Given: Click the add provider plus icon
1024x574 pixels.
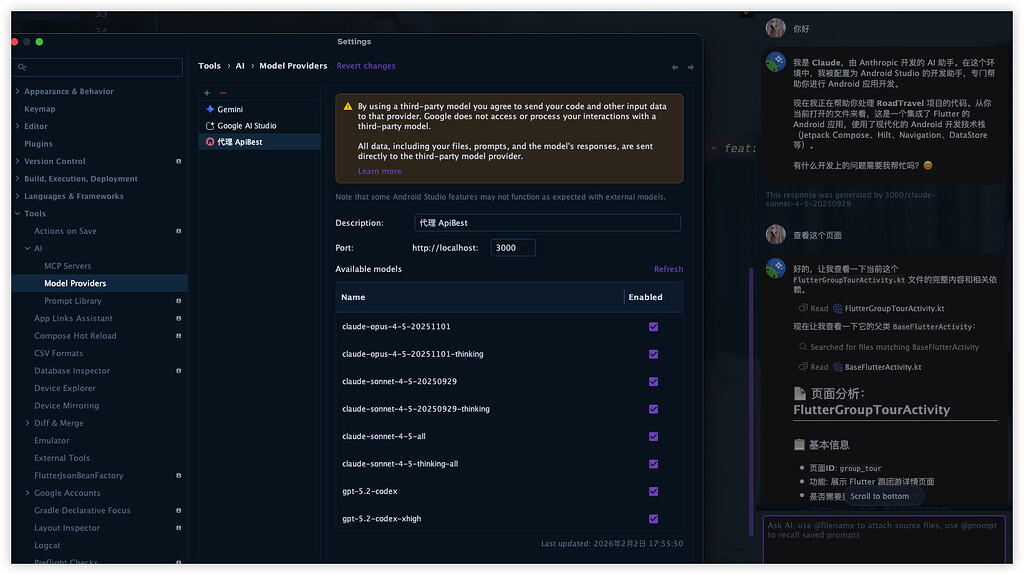Looking at the screenshot, I should pos(207,93).
